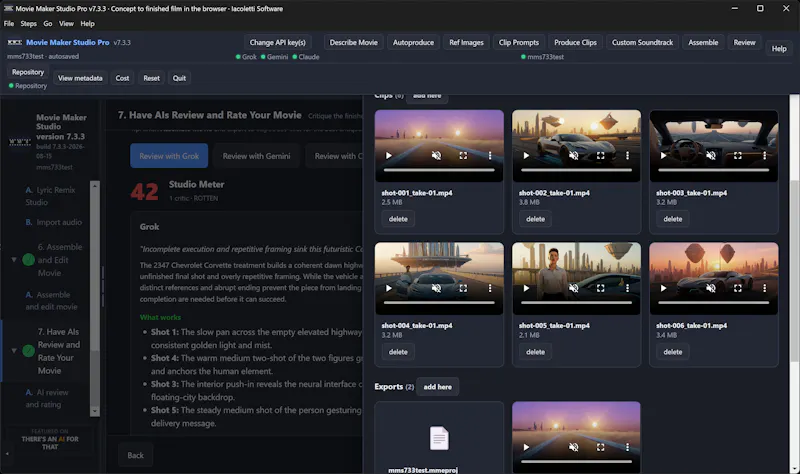Play the shot-002_take-01.mp4 clip

coord(526,156)
